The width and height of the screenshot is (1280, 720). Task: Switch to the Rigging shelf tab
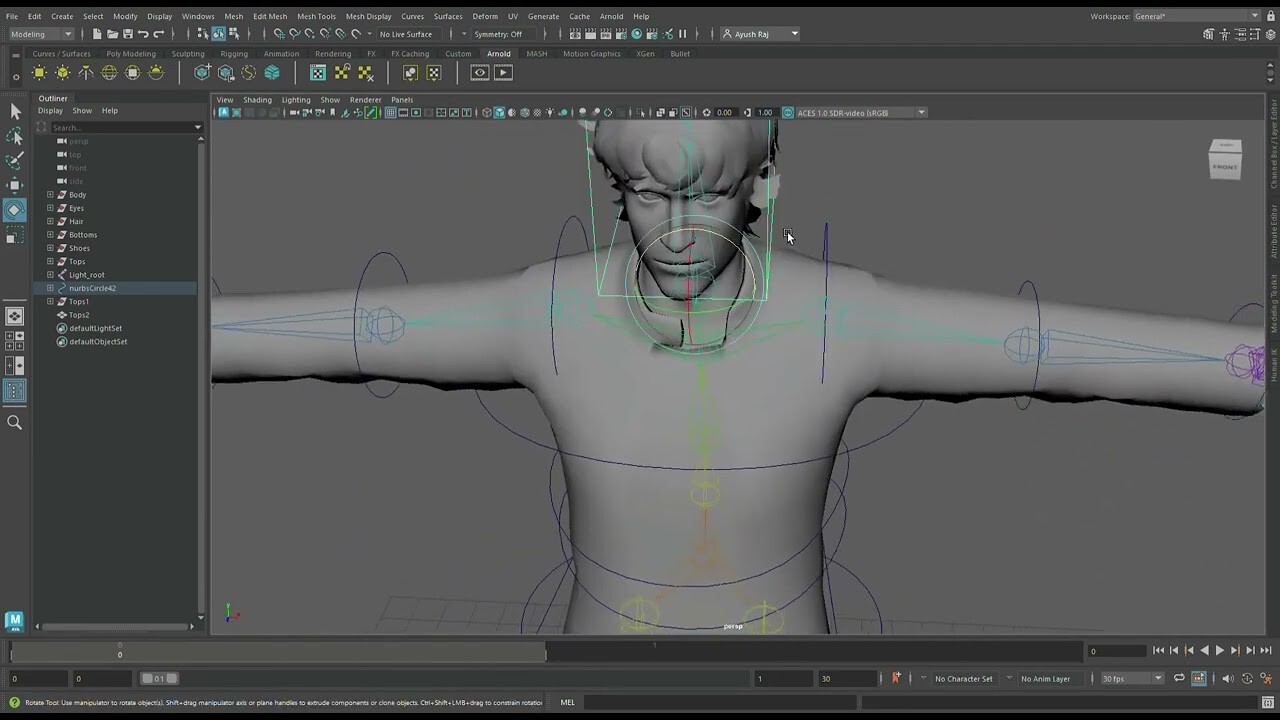[x=233, y=53]
